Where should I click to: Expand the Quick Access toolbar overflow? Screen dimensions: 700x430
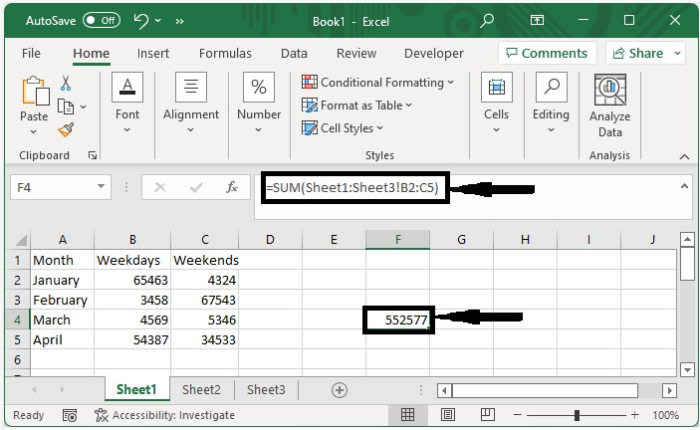179,21
